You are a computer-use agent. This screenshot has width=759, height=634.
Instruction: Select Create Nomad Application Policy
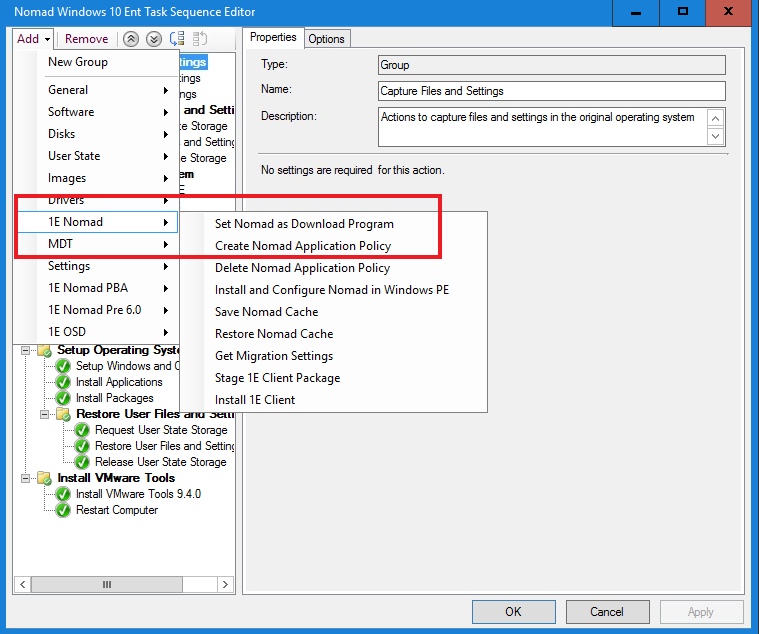point(303,246)
